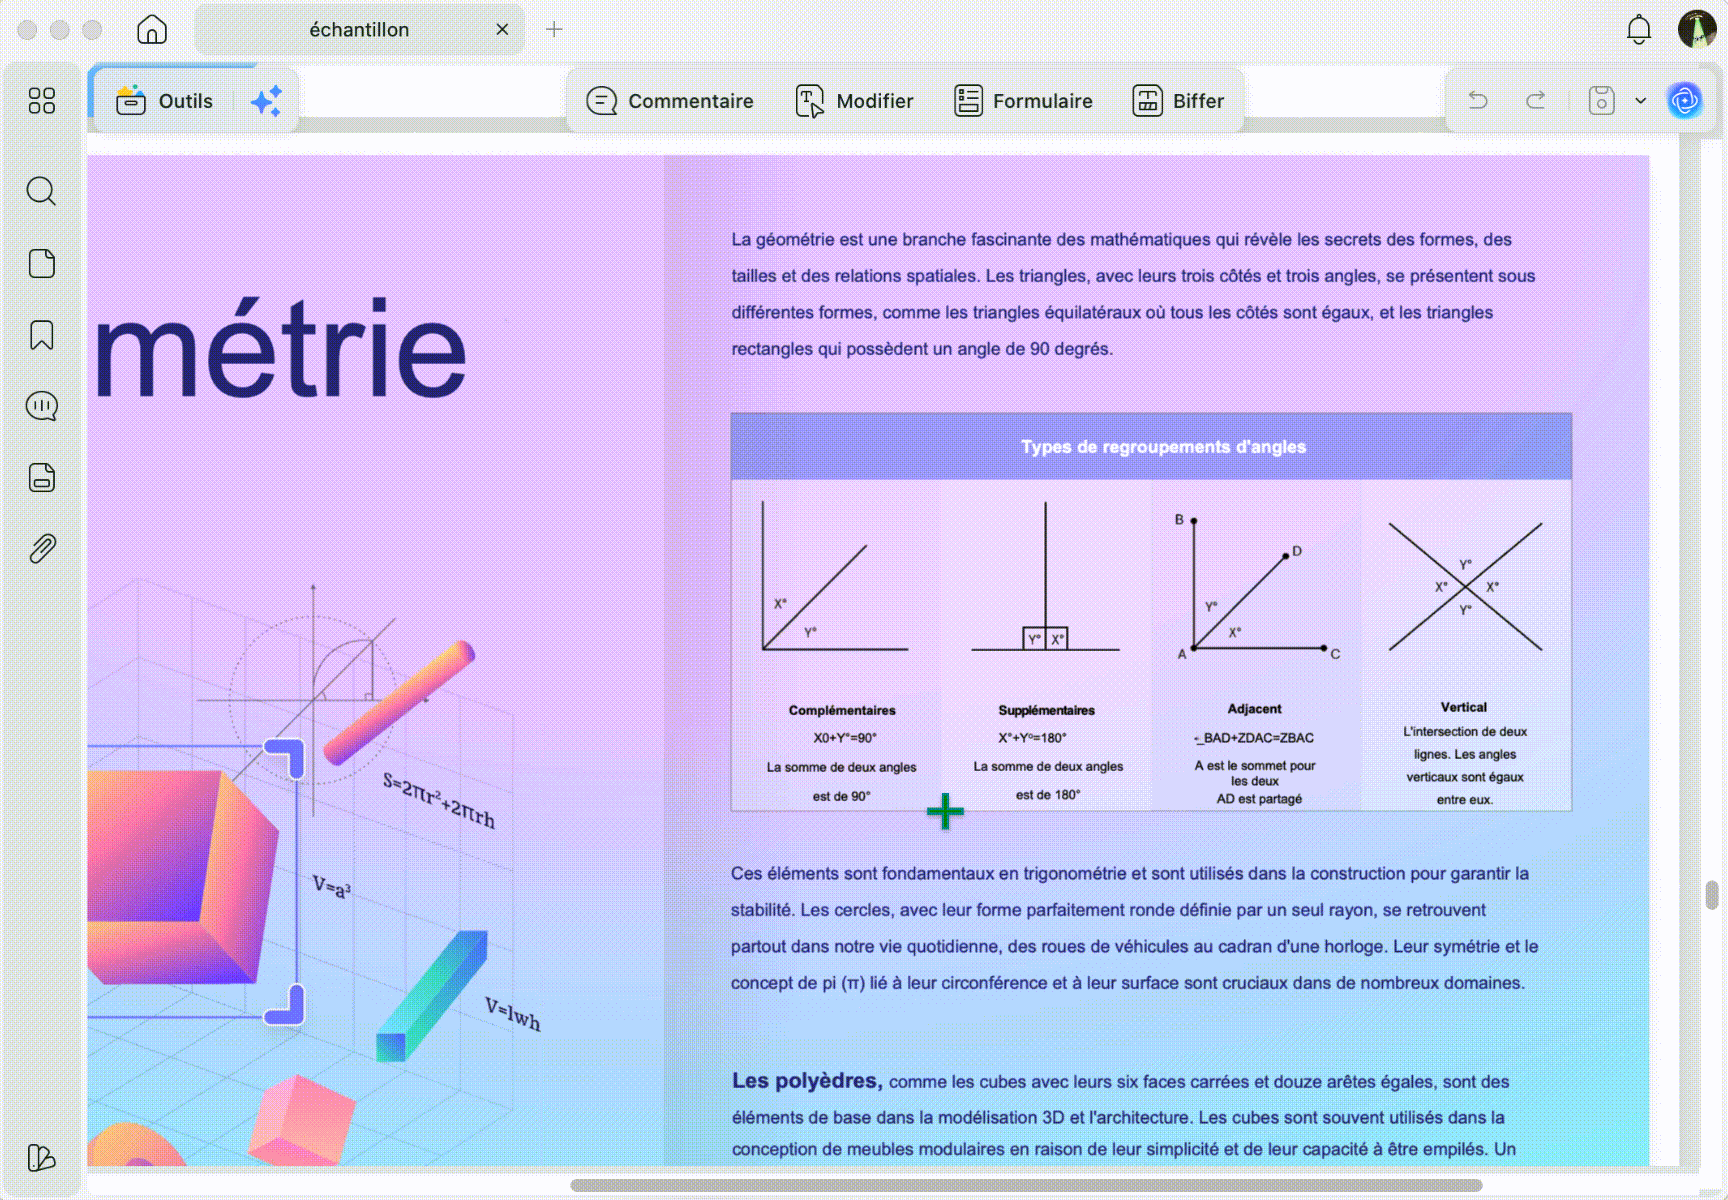Add a new tab with plus
The height and width of the screenshot is (1200, 1728).
[x=554, y=29]
